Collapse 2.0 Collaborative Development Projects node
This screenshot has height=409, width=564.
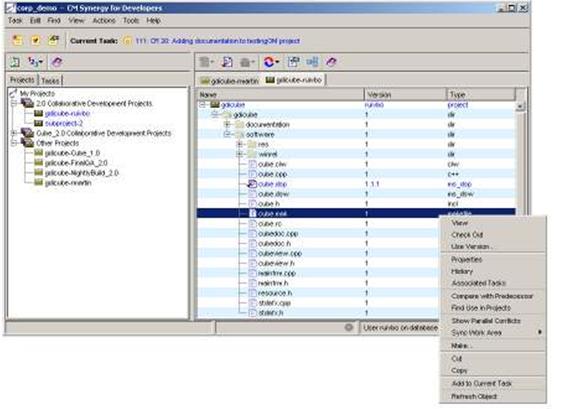(x=14, y=103)
